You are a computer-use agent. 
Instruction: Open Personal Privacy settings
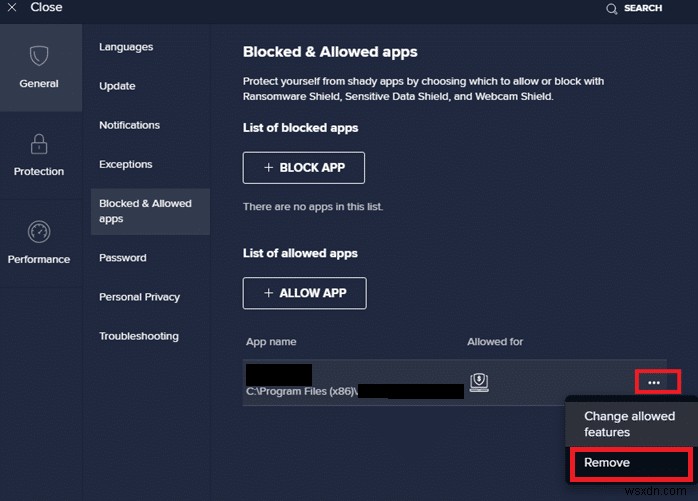click(x=139, y=297)
